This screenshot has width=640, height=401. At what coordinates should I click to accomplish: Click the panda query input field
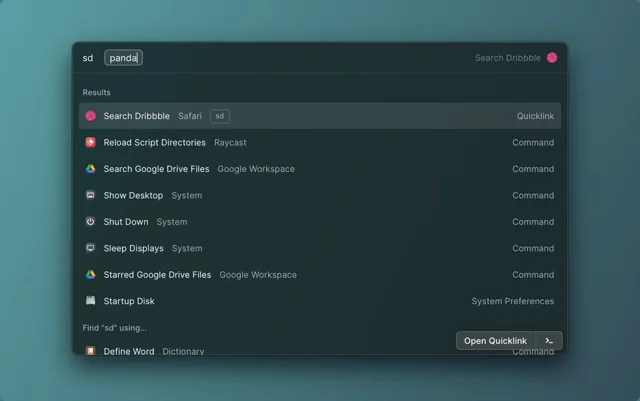(123, 58)
